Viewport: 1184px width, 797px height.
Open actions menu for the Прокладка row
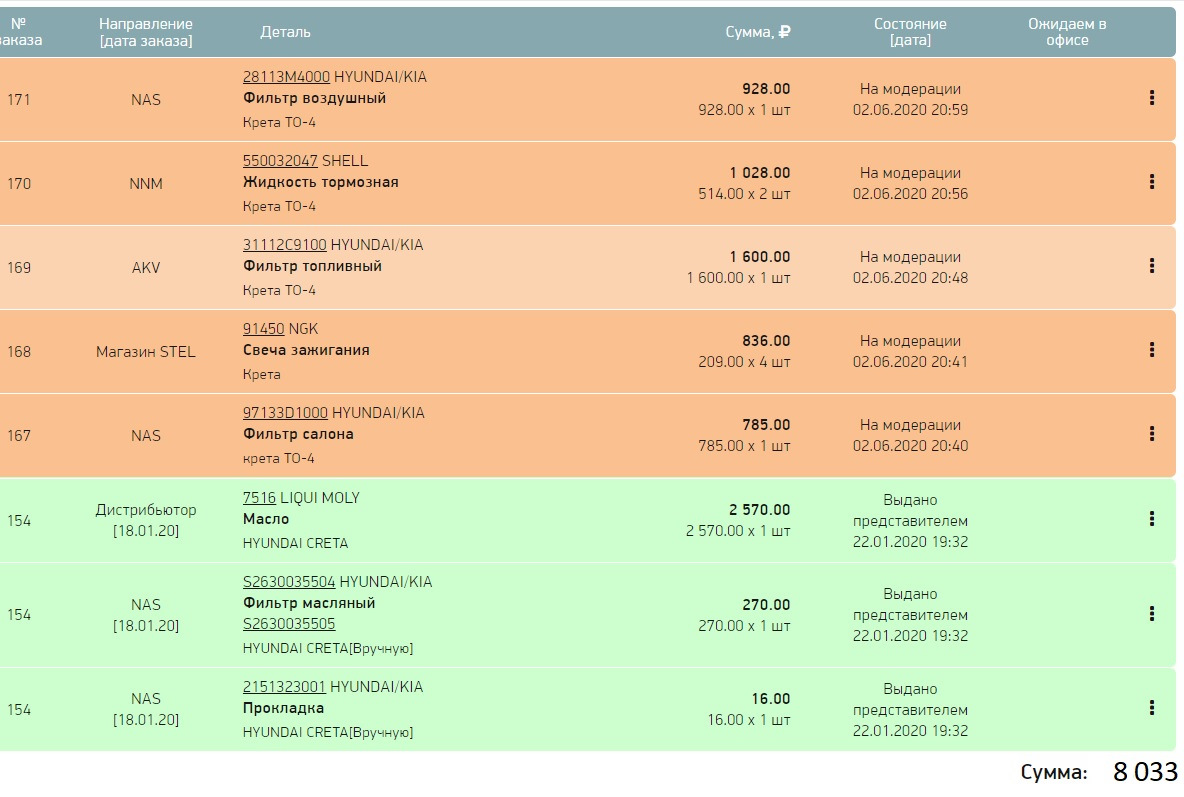(x=1152, y=708)
